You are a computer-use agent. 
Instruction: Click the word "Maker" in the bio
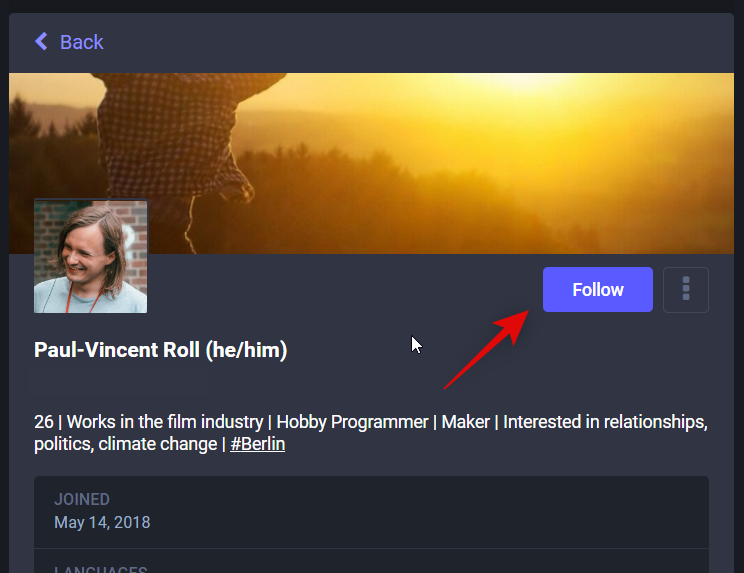click(465, 422)
